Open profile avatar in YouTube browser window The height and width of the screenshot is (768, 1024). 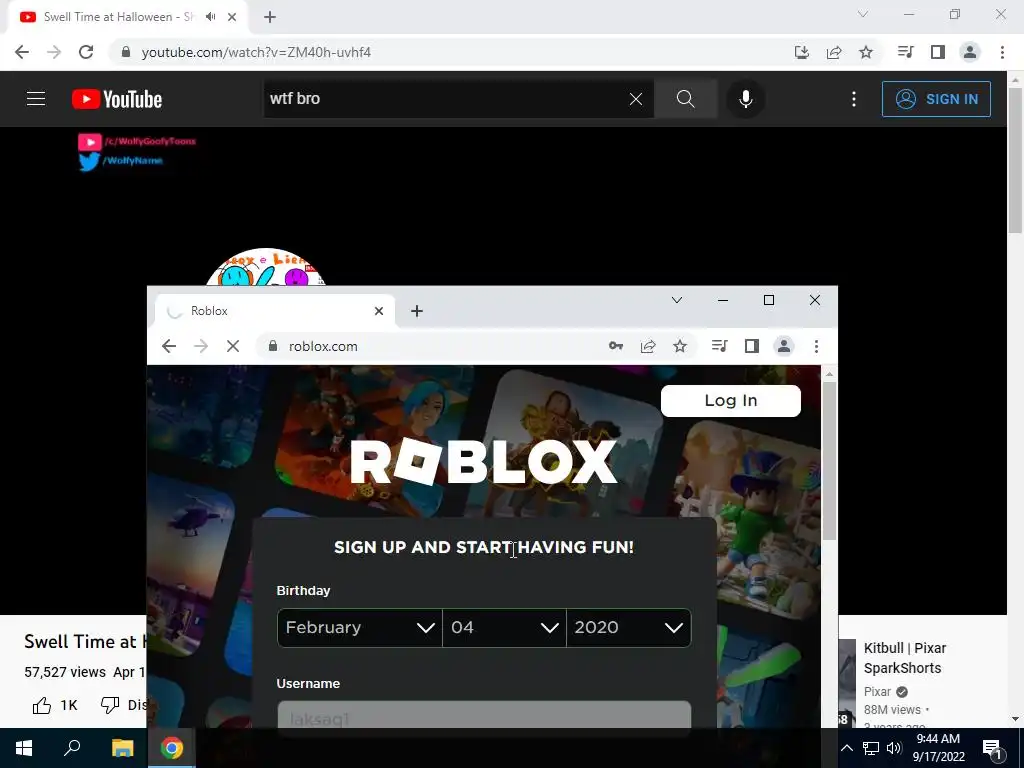click(x=970, y=52)
